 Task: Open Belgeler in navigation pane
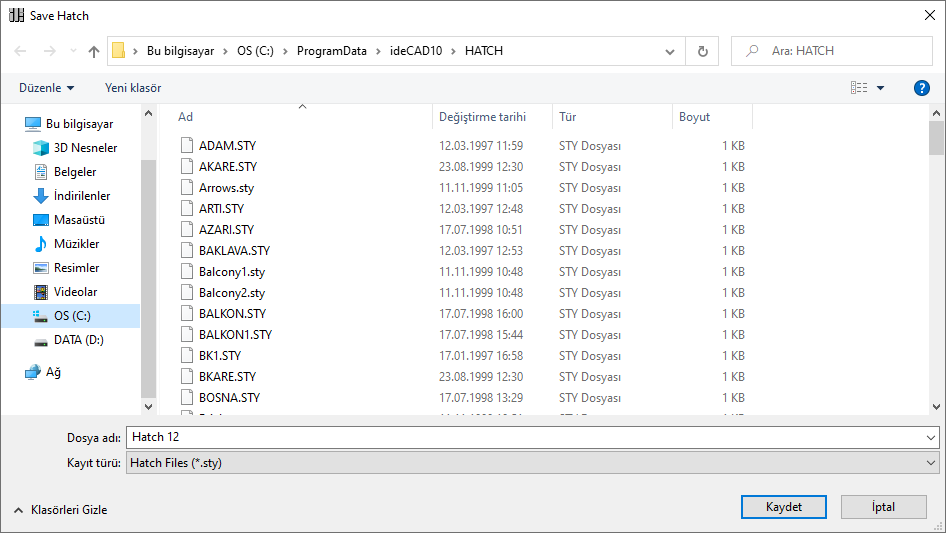(x=75, y=172)
